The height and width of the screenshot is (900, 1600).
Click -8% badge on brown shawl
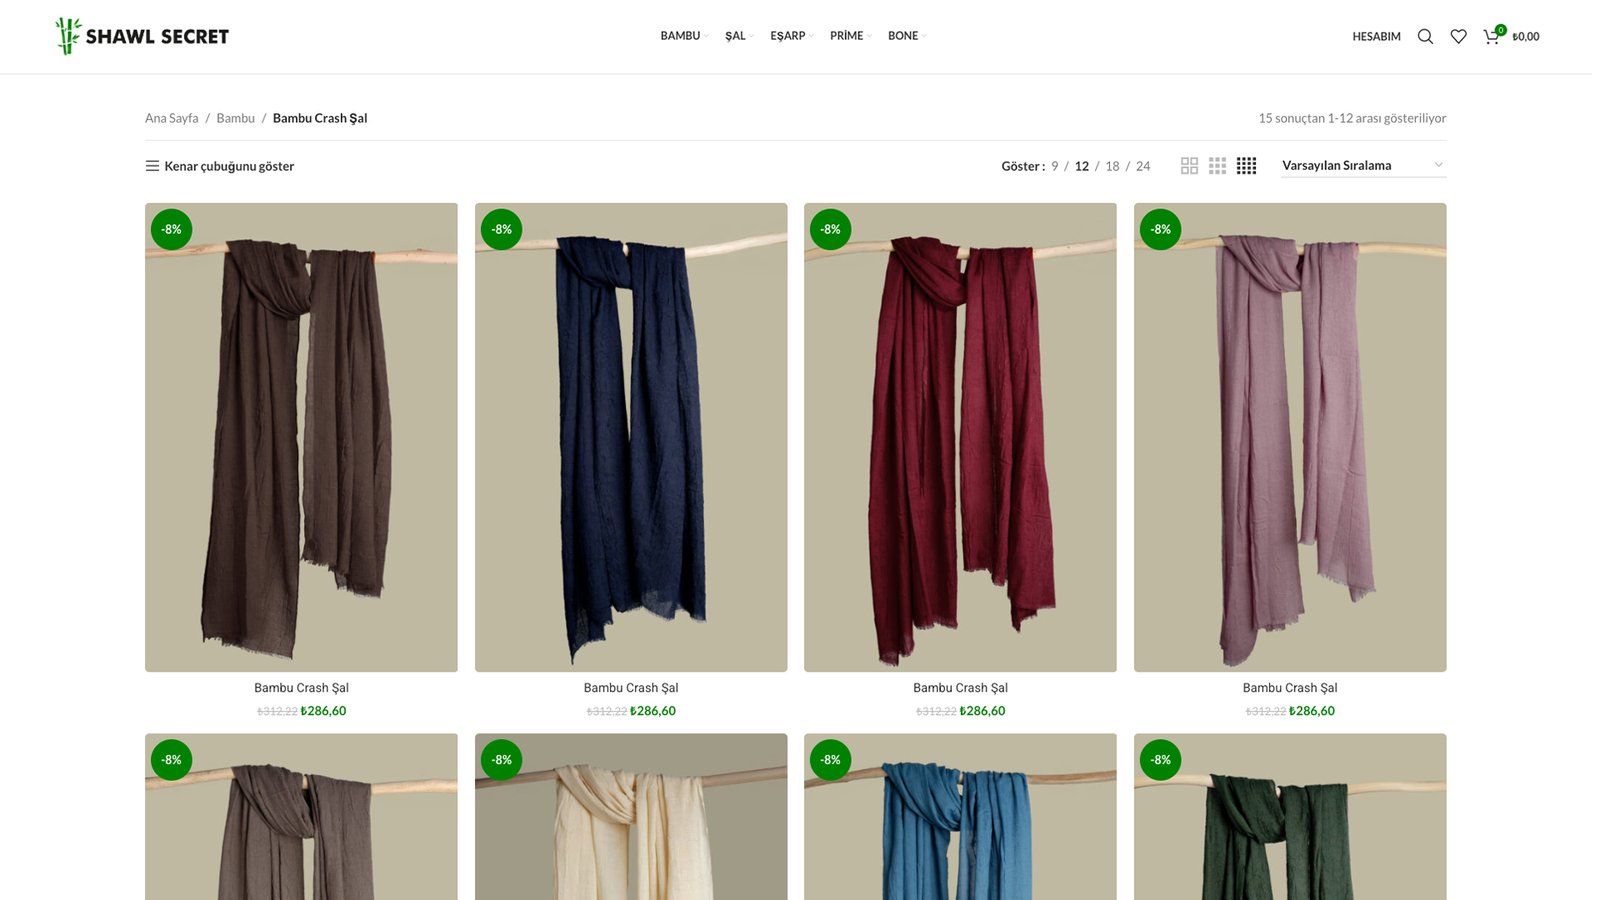172,229
